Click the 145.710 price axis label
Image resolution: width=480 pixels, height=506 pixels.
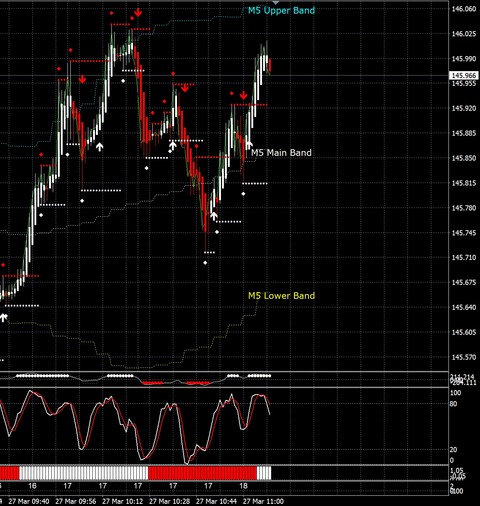(x=464, y=258)
